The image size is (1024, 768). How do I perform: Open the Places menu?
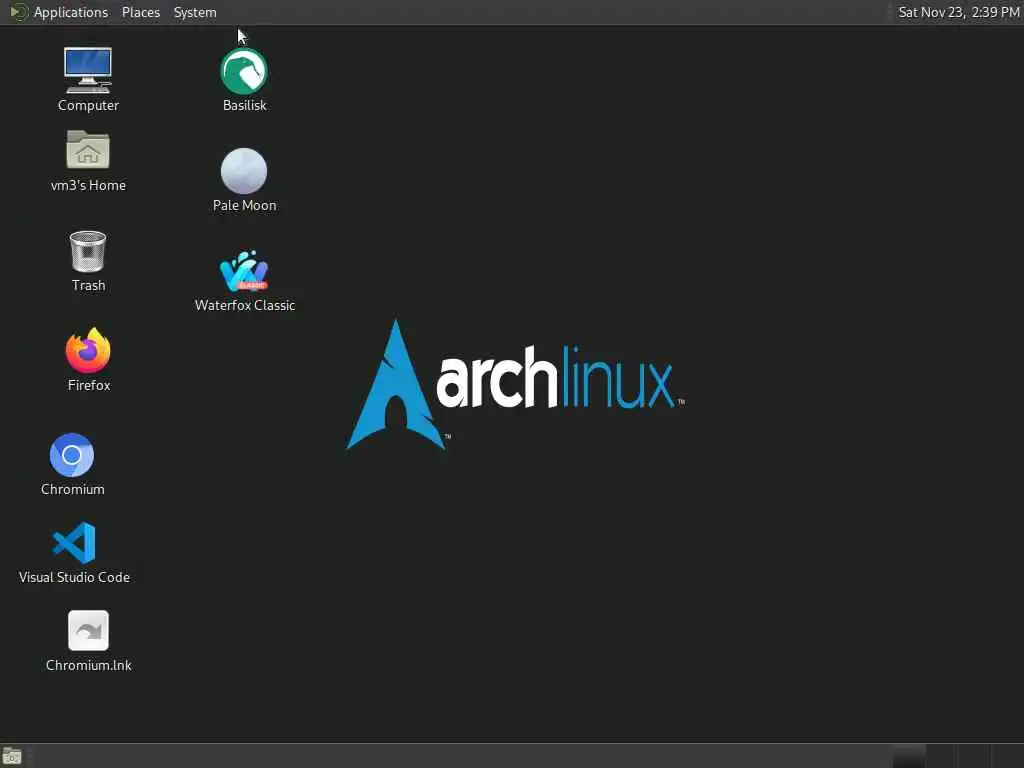click(141, 12)
